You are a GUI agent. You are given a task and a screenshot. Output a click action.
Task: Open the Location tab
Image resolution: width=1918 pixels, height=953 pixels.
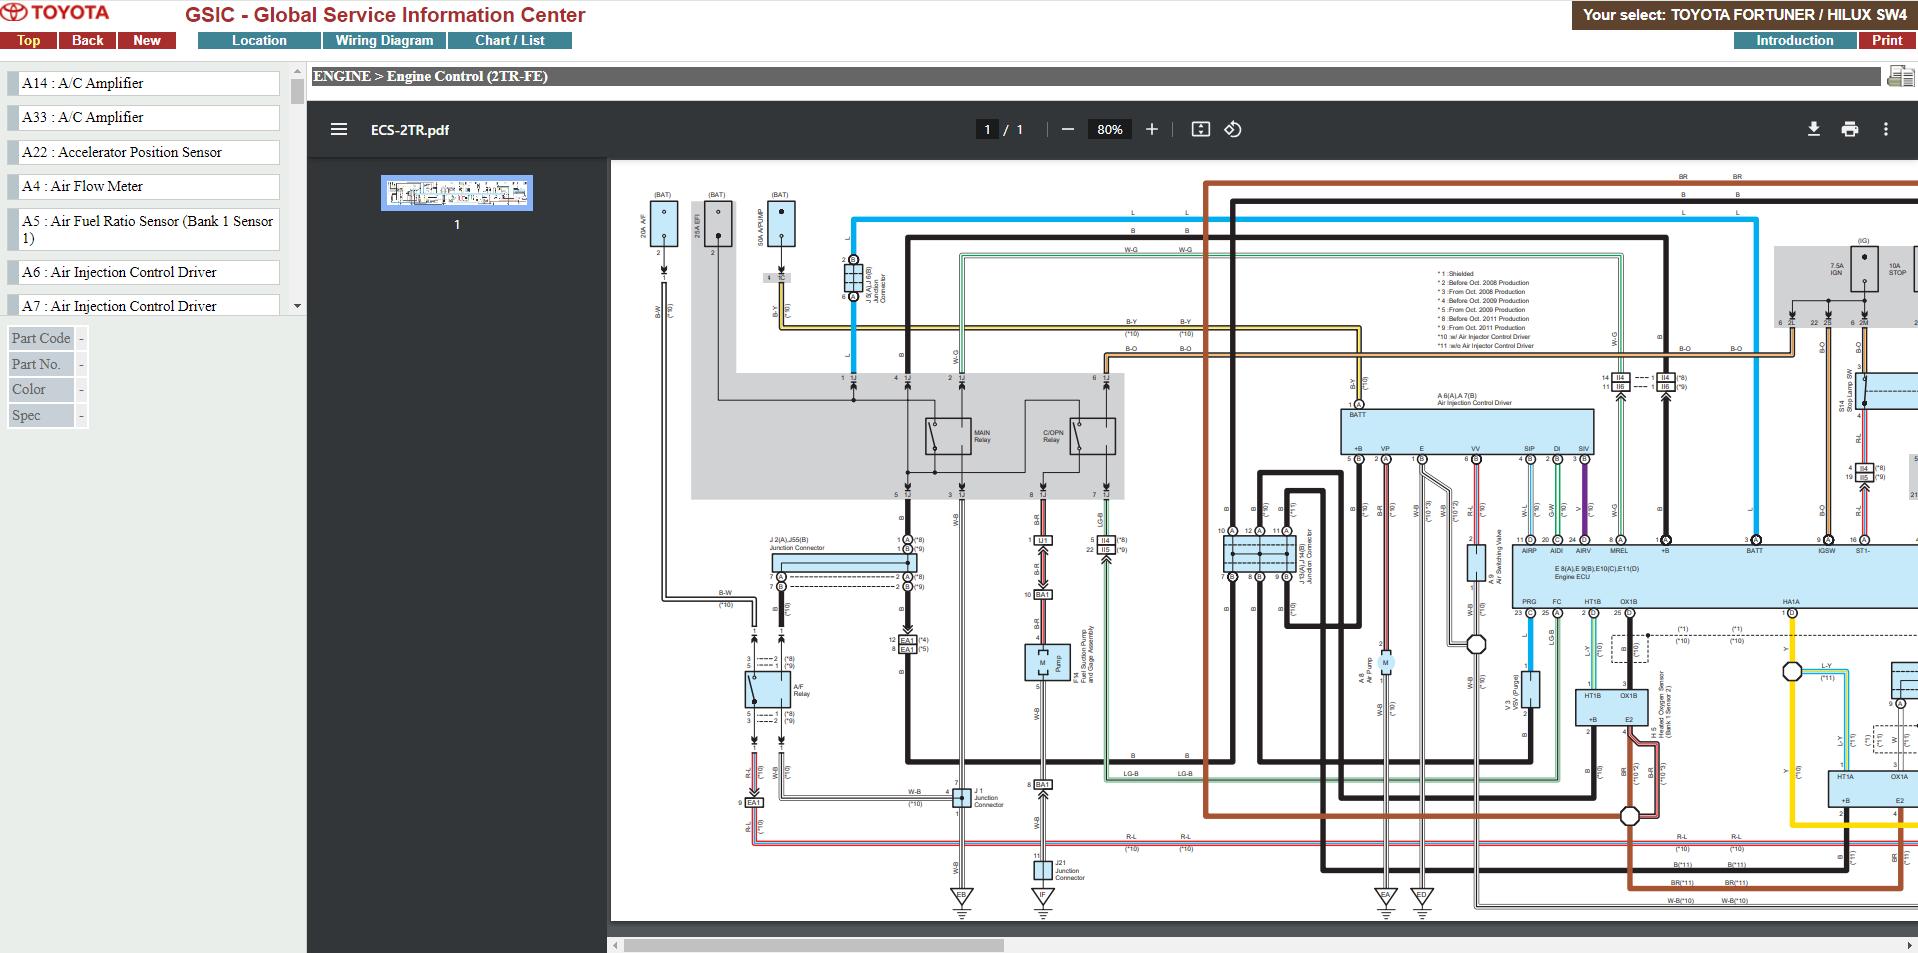point(259,40)
